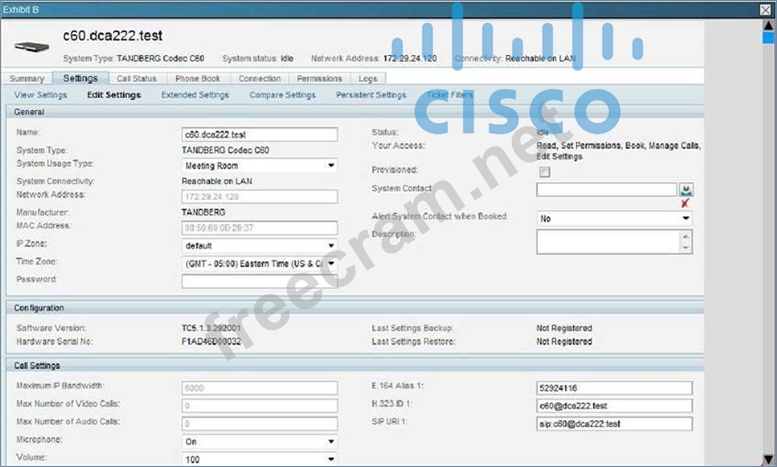
Task: Open the Logs tab
Action: point(368,78)
